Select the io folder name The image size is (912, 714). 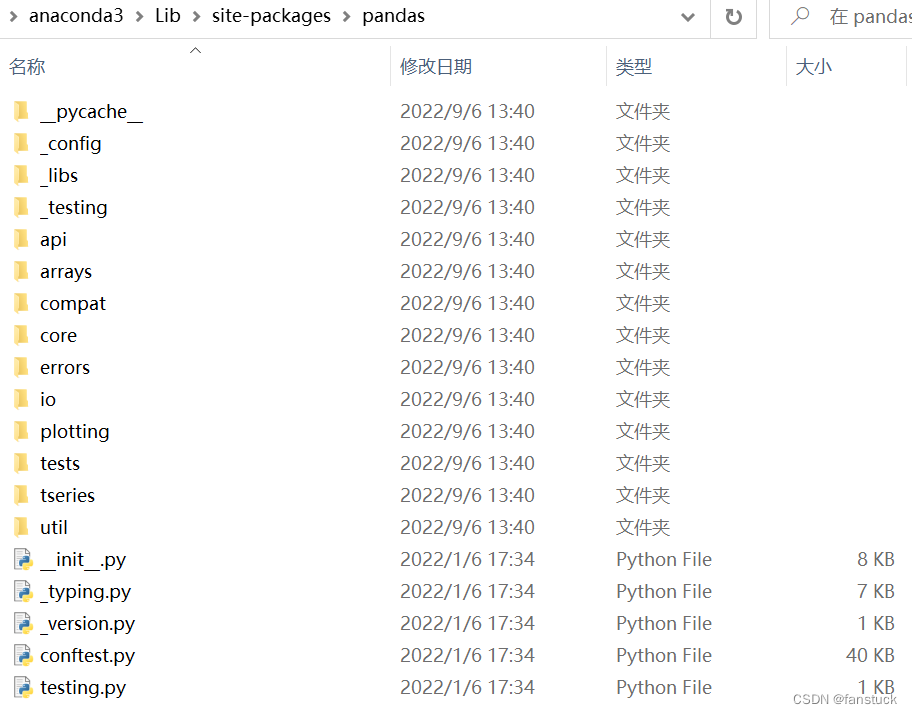[x=48, y=399]
